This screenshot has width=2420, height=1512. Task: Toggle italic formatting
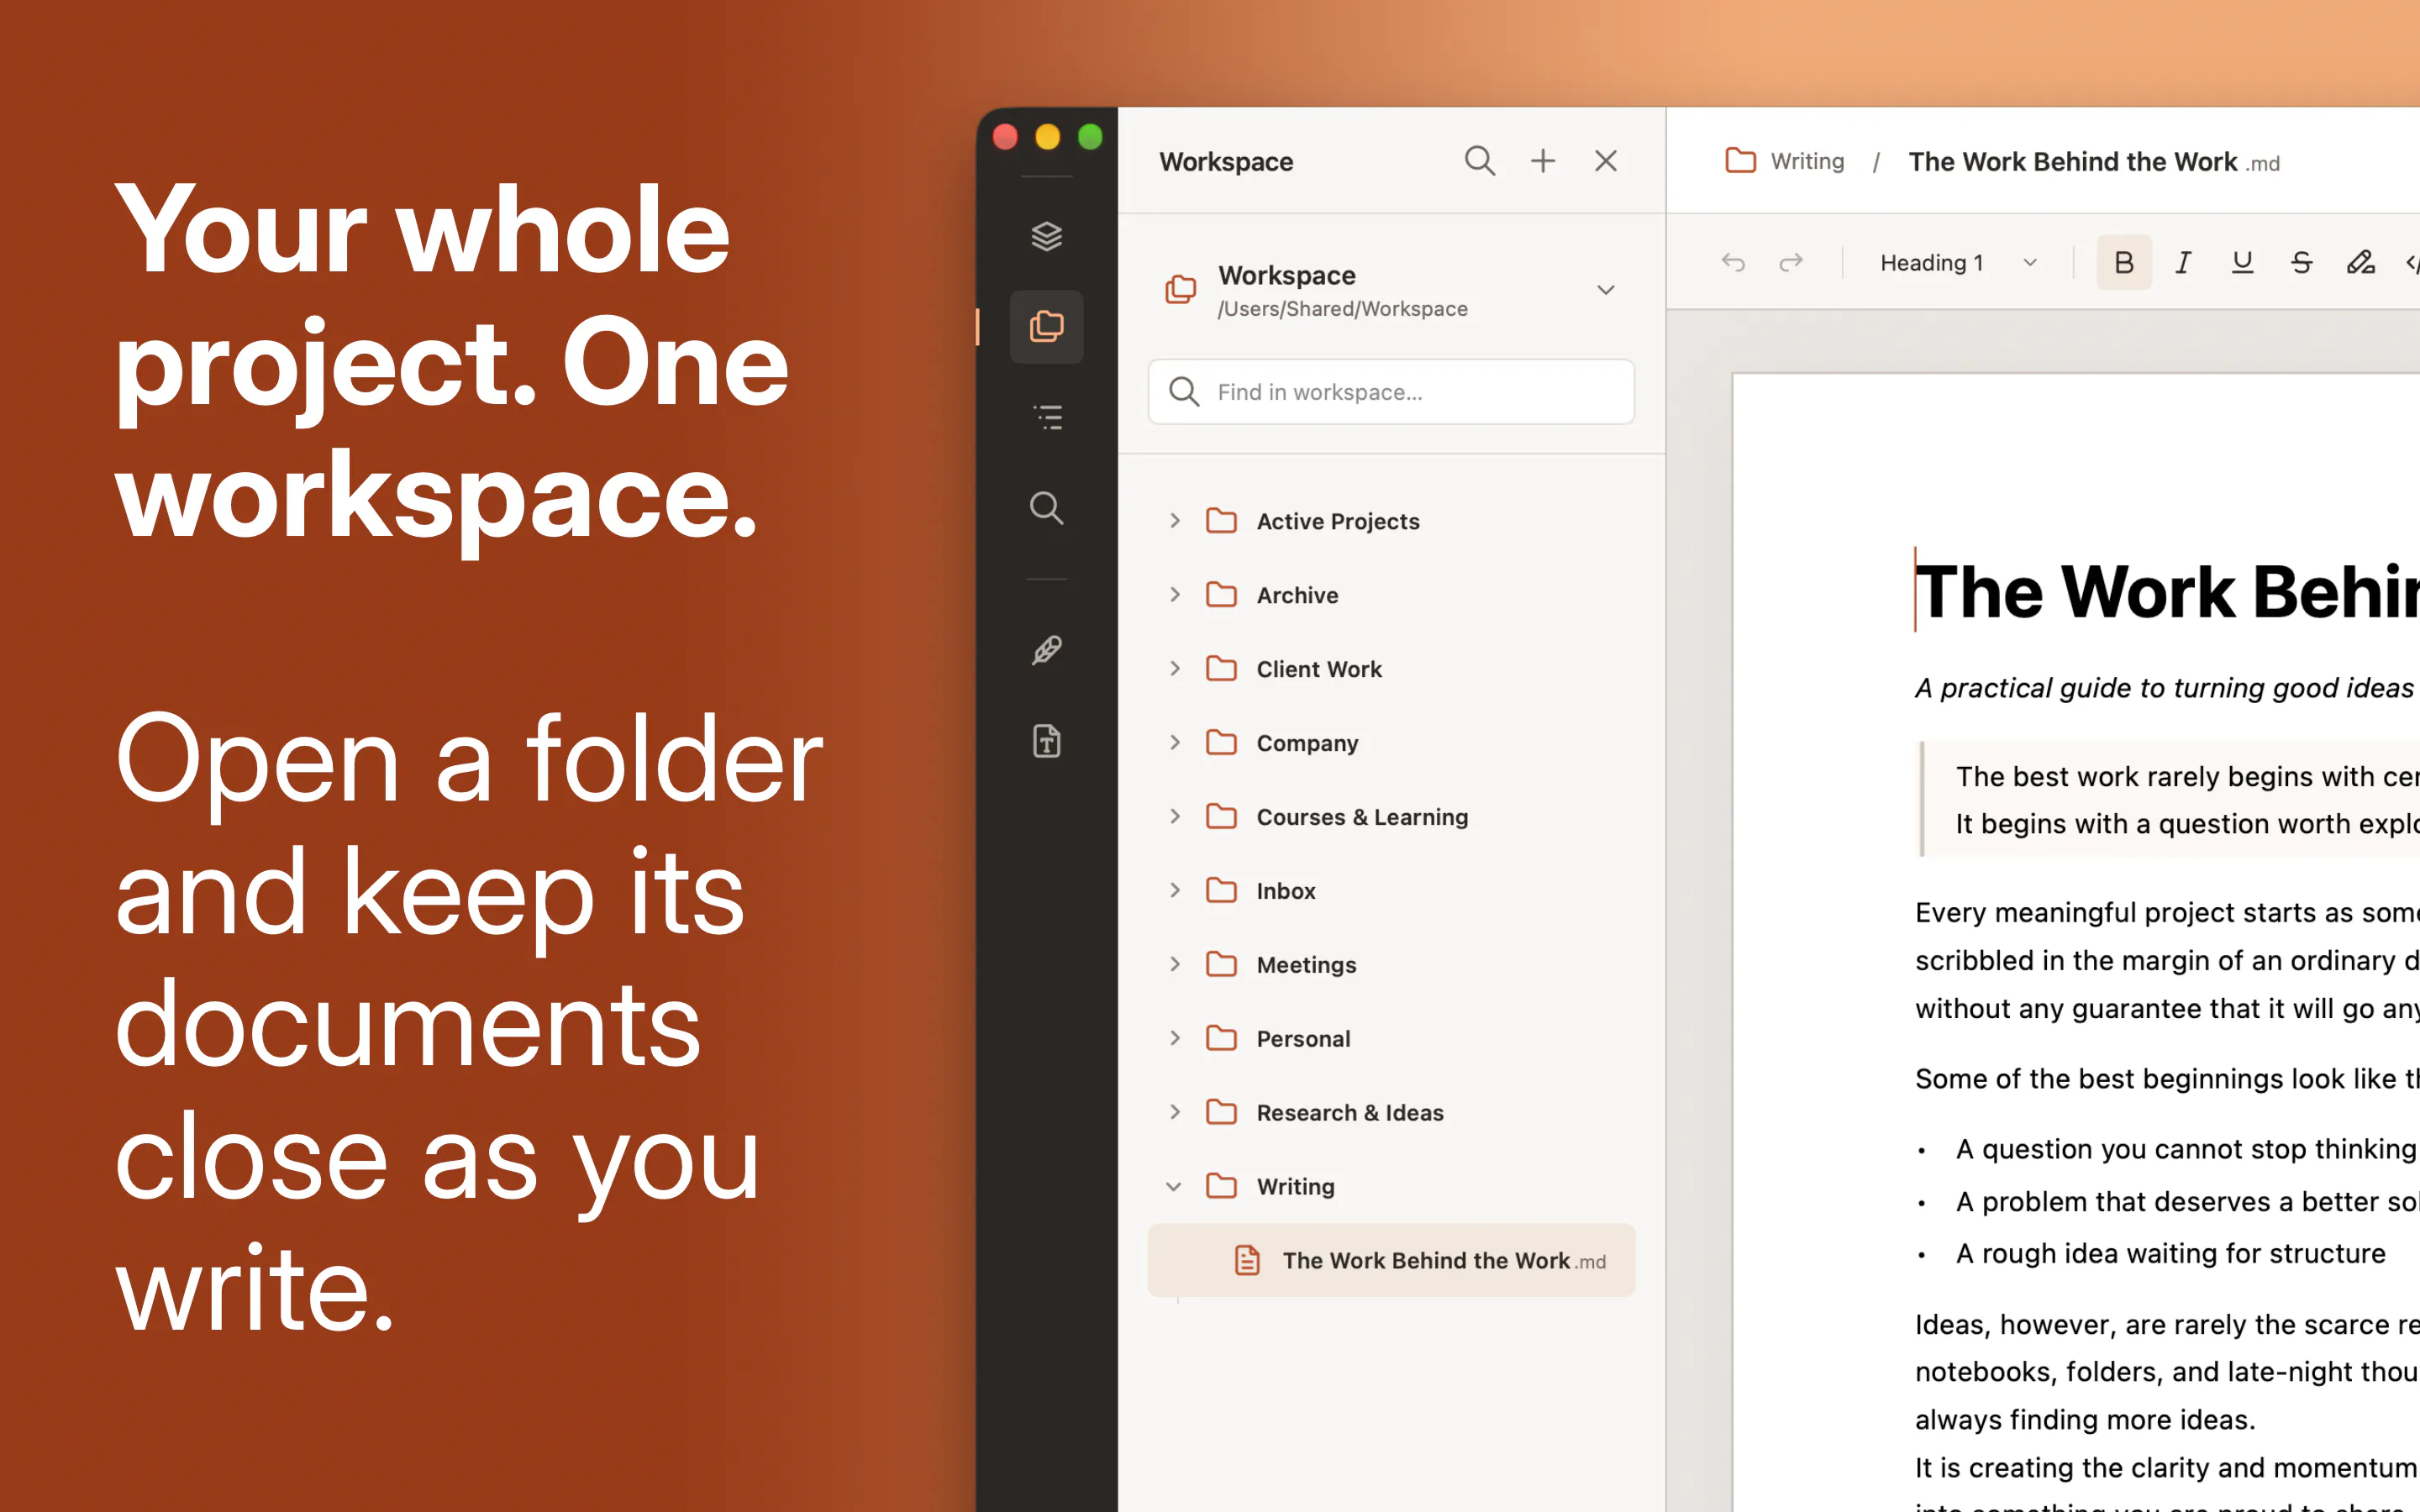(2183, 263)
